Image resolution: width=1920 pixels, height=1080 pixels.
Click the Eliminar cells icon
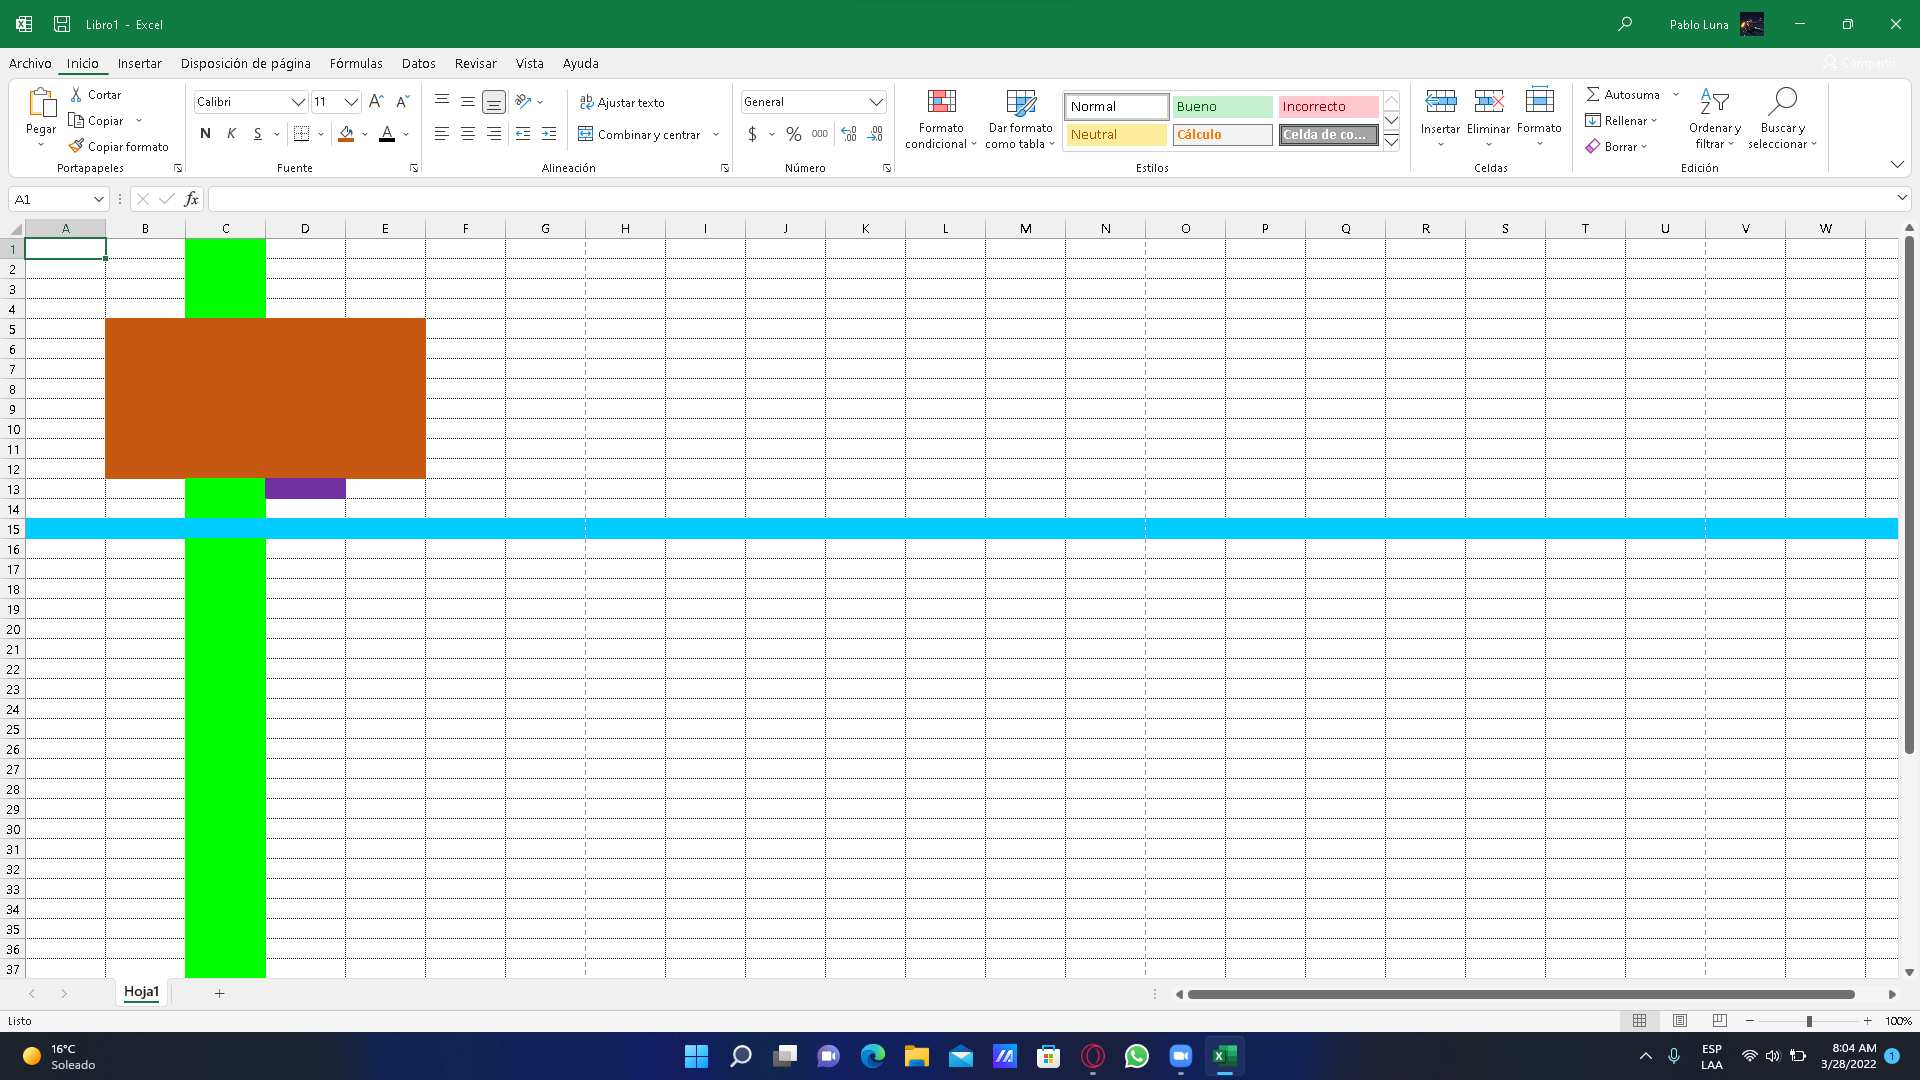[1489, 101]
